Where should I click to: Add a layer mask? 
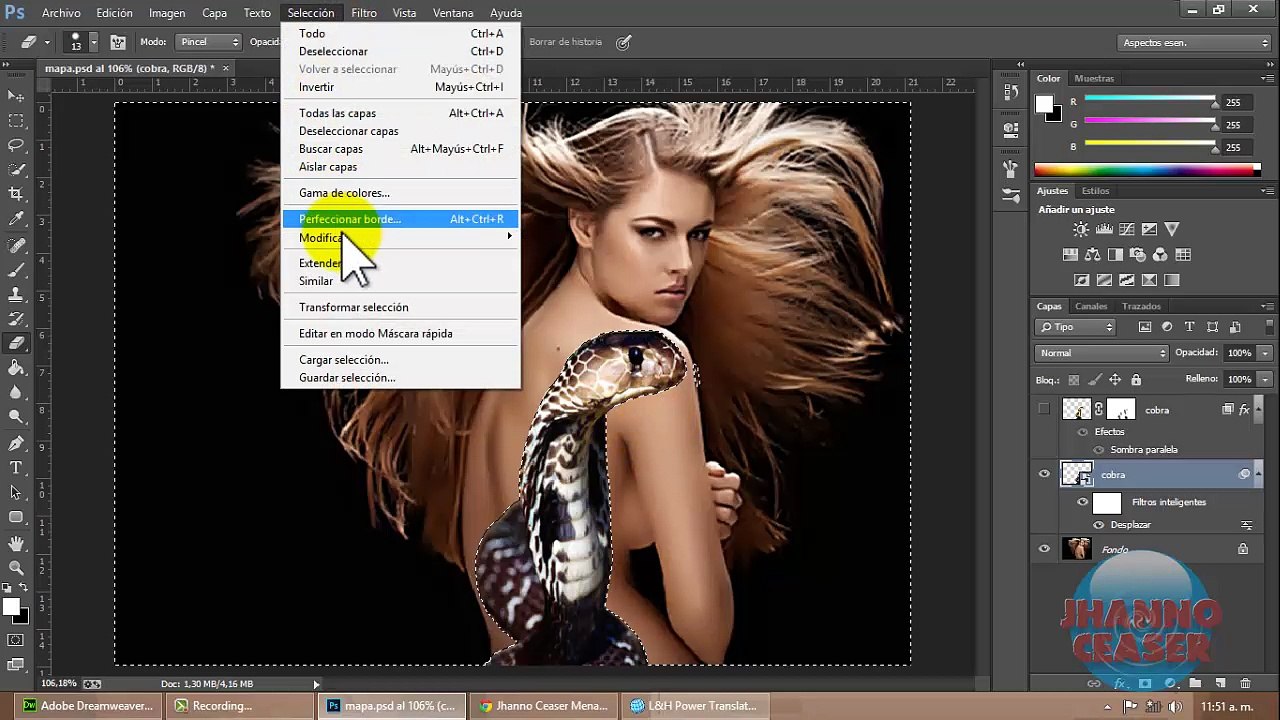1145,684
